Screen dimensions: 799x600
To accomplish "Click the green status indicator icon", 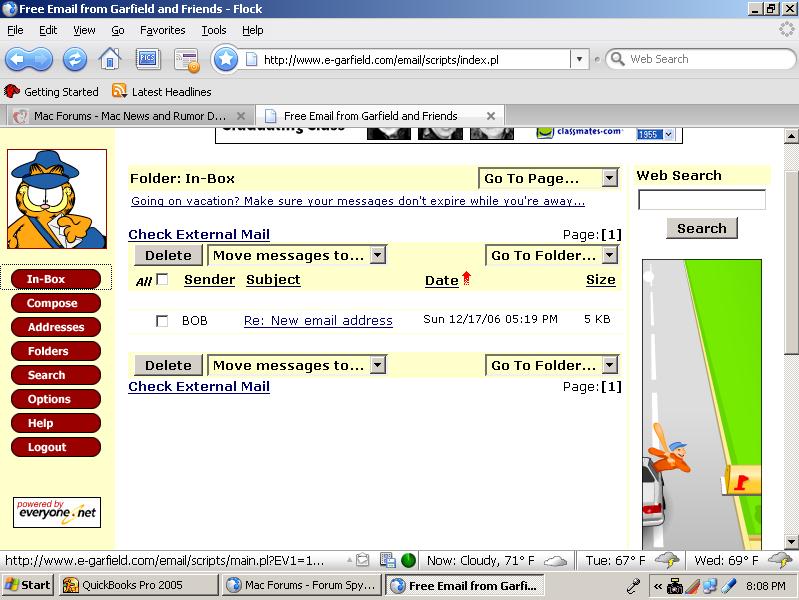I will (408, 560).
